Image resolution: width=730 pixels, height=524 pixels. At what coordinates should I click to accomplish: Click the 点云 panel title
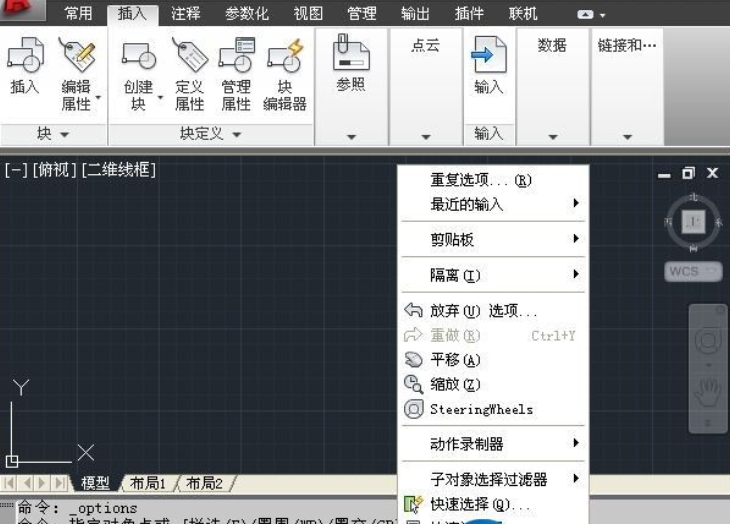pyautogui.click(x=426, y=45)
